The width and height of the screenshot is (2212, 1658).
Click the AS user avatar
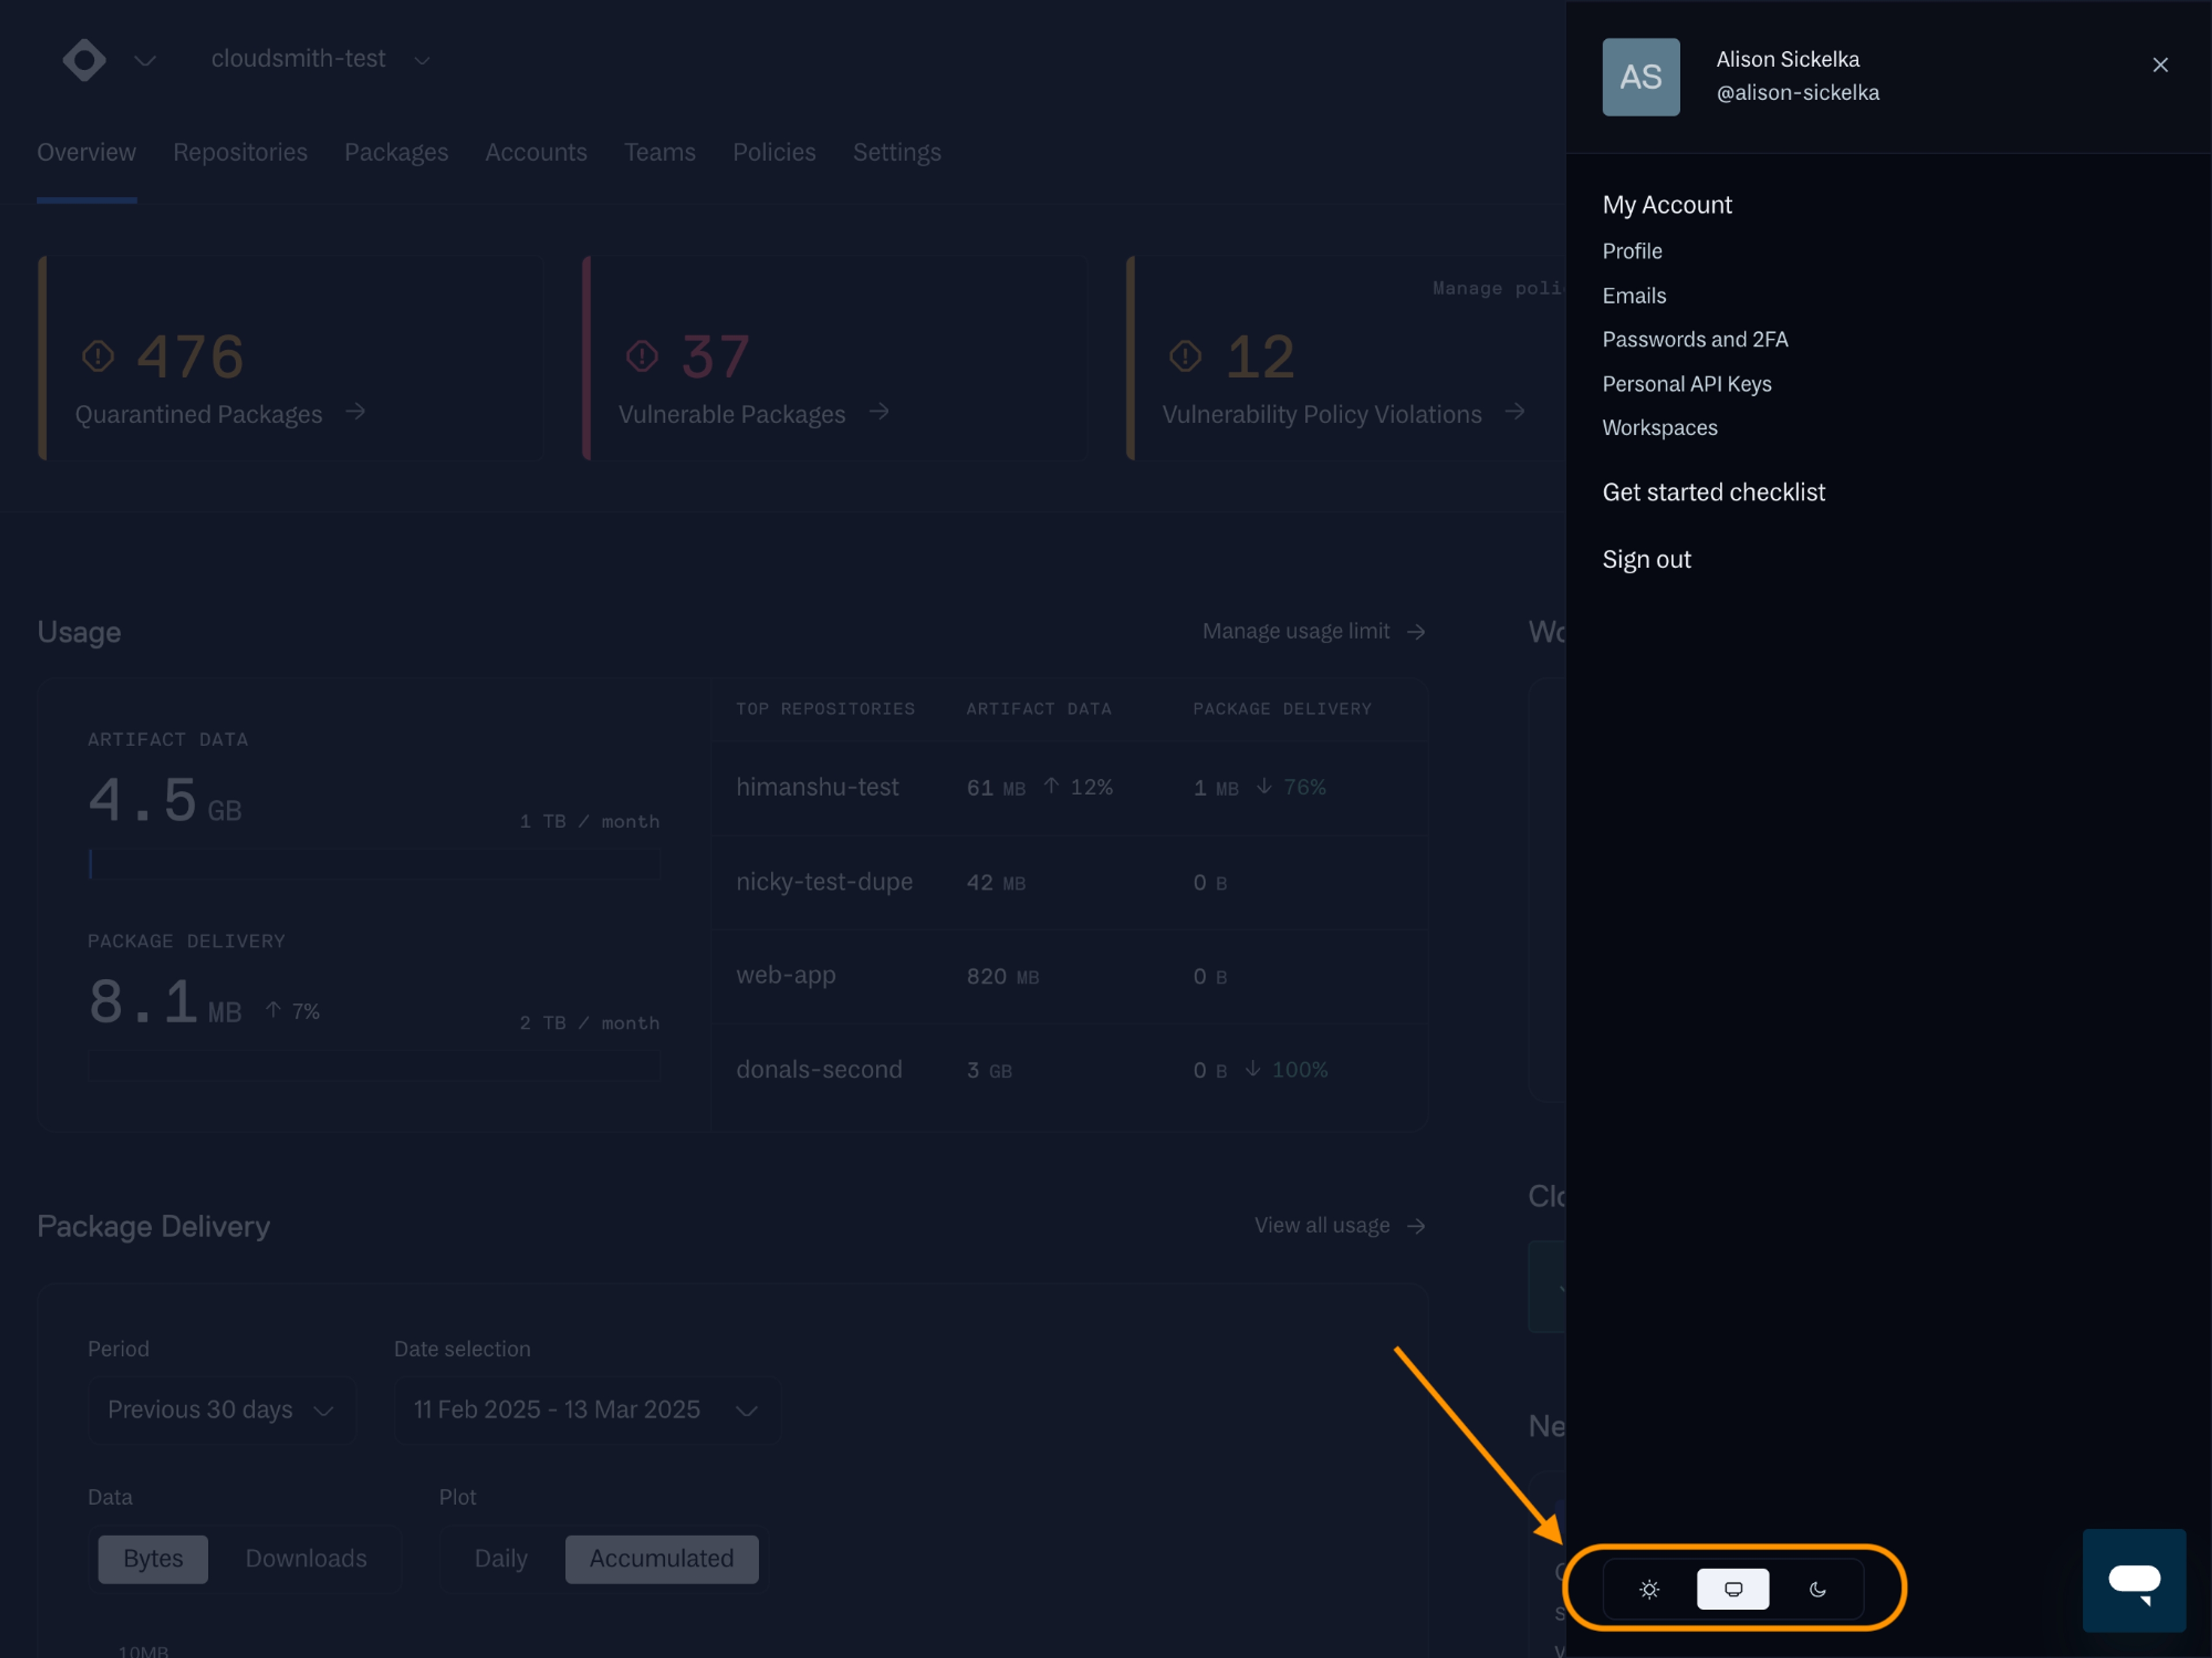(1640, 77)
